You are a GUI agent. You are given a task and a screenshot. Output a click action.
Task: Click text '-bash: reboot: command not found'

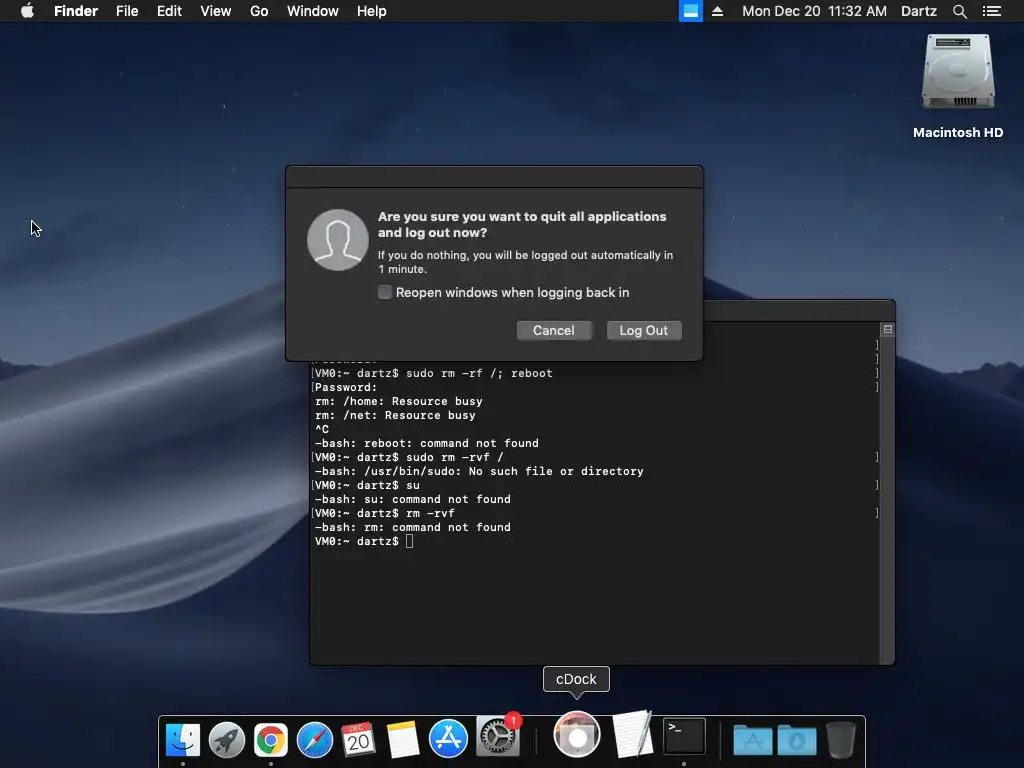[426, 443]
